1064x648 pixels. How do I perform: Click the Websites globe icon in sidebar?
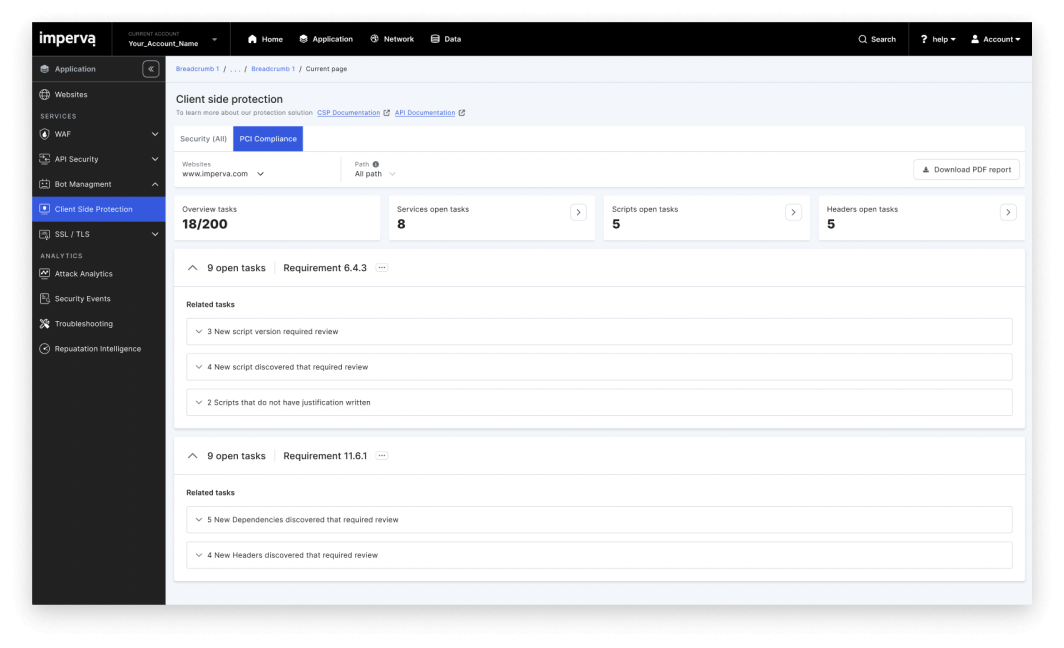pos(45,94)
